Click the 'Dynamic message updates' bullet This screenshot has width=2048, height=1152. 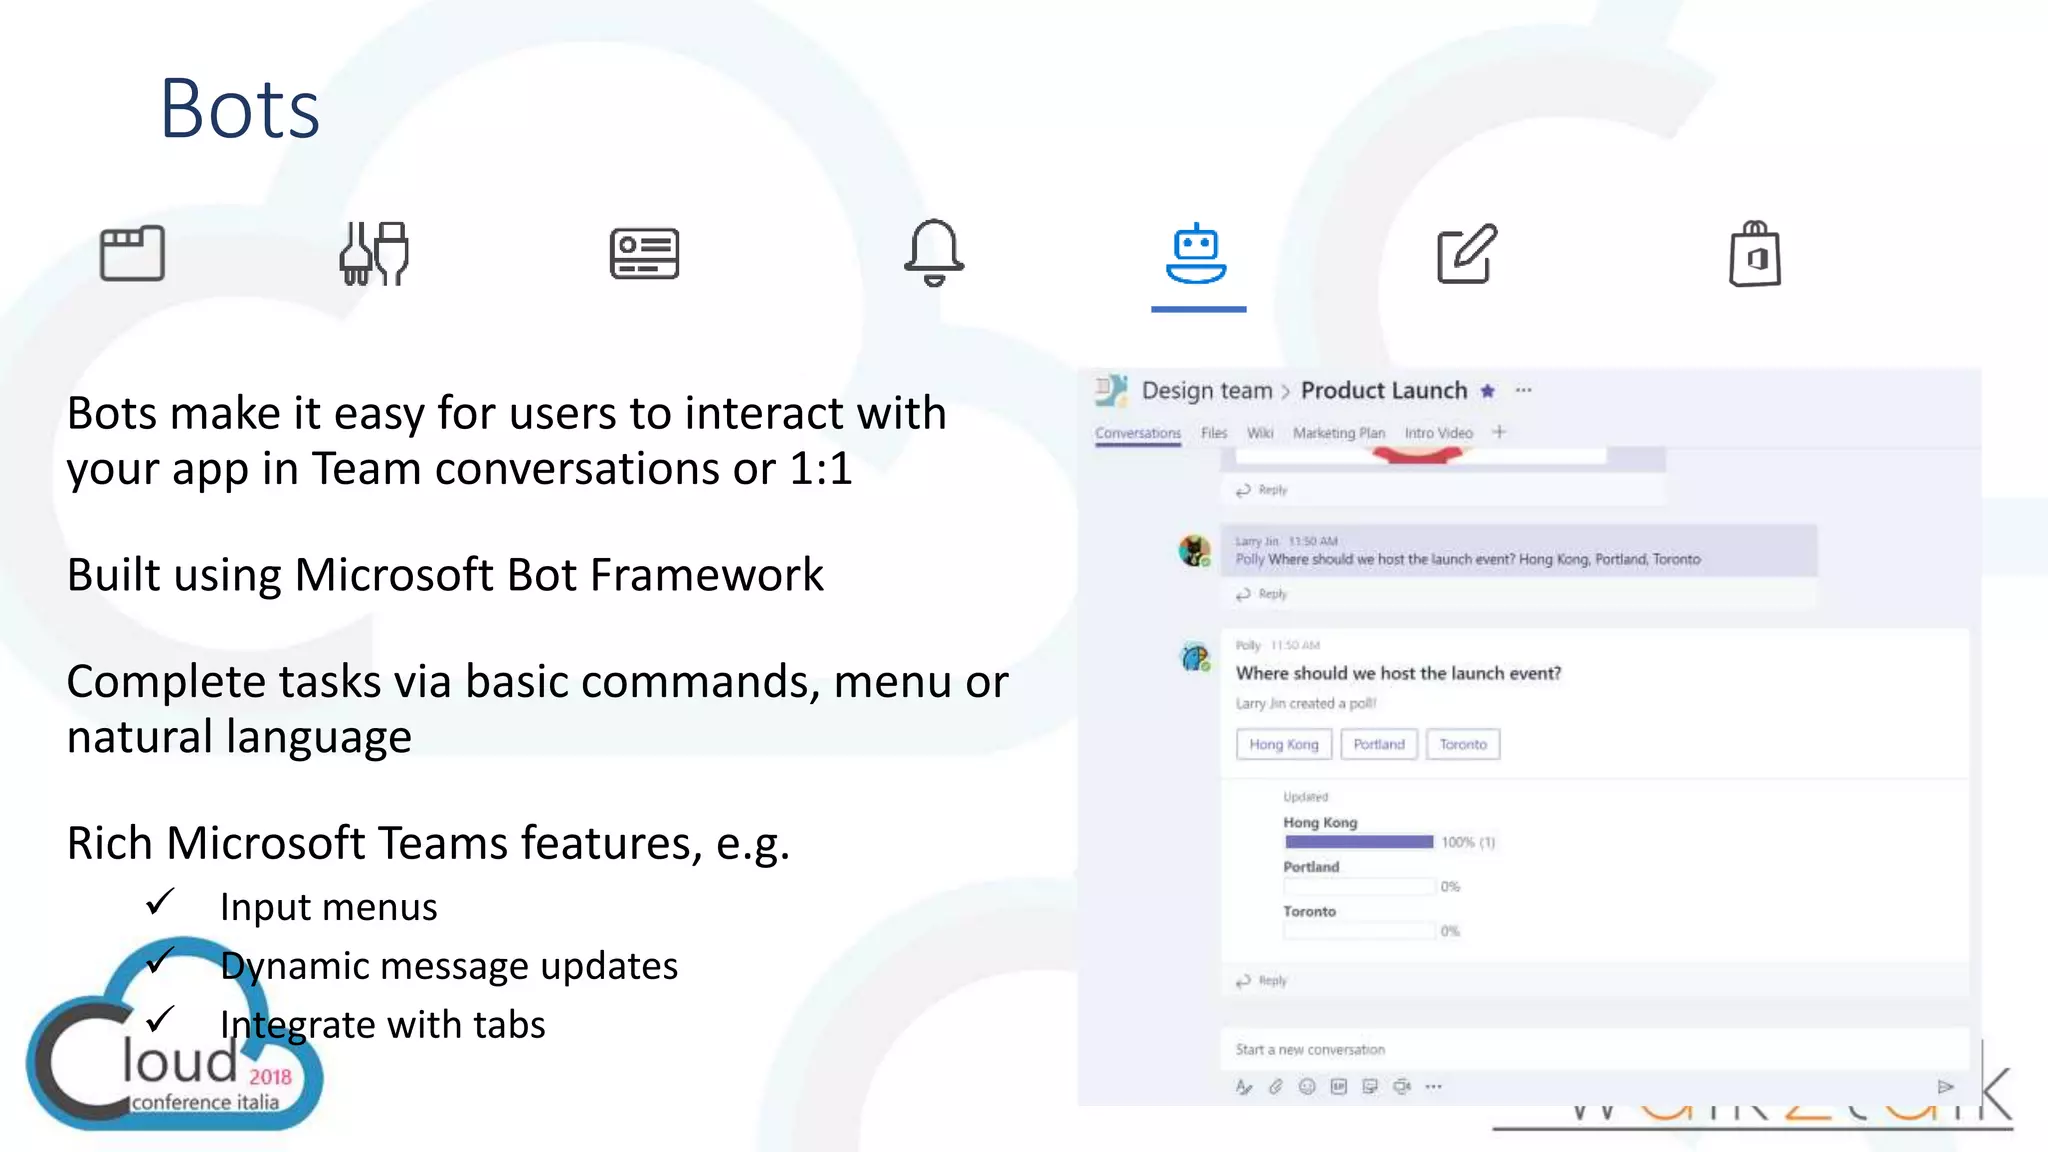[x=448, y=966]
